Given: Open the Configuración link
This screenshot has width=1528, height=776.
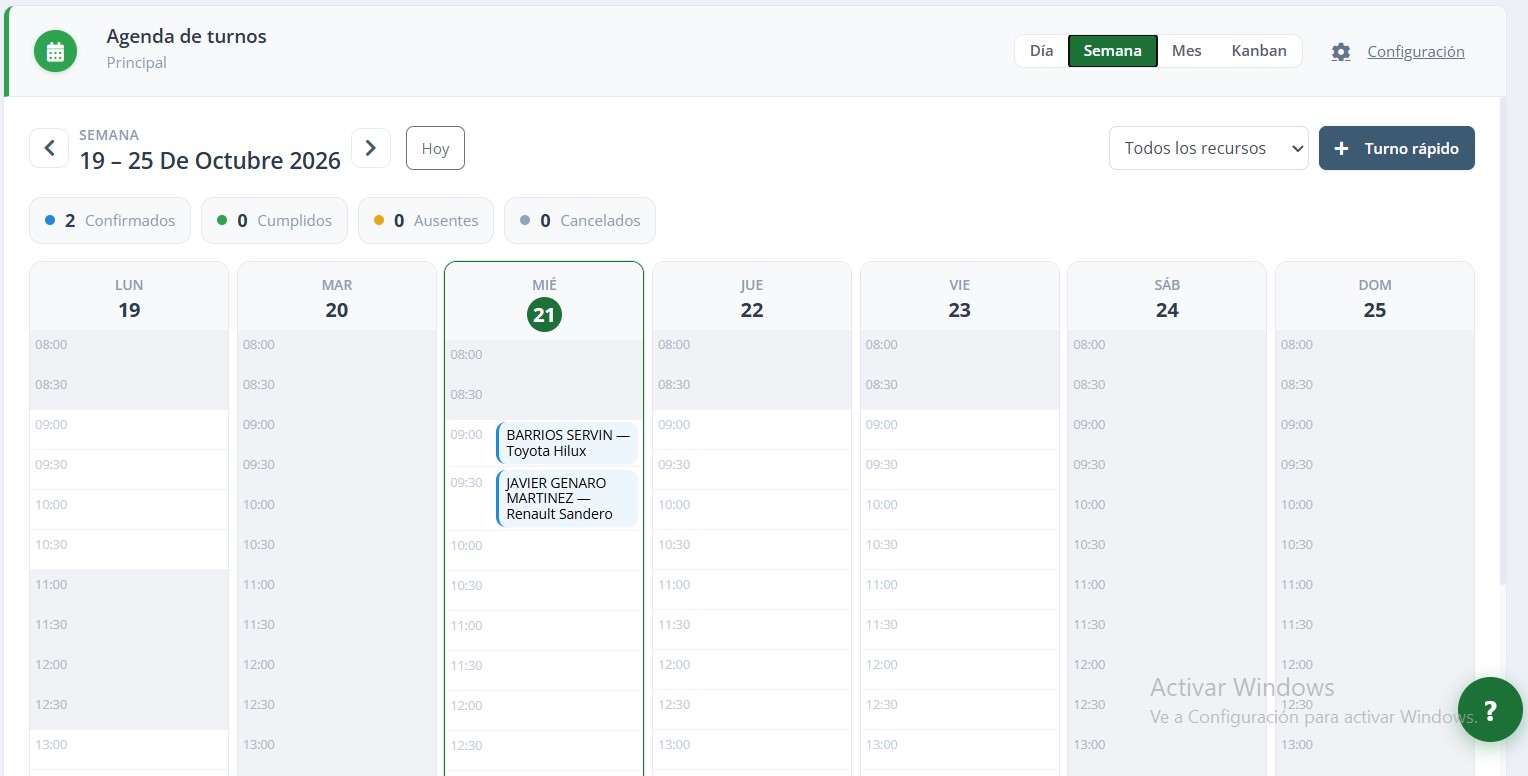Looking at the screenshot, I should coord(1416,52).
